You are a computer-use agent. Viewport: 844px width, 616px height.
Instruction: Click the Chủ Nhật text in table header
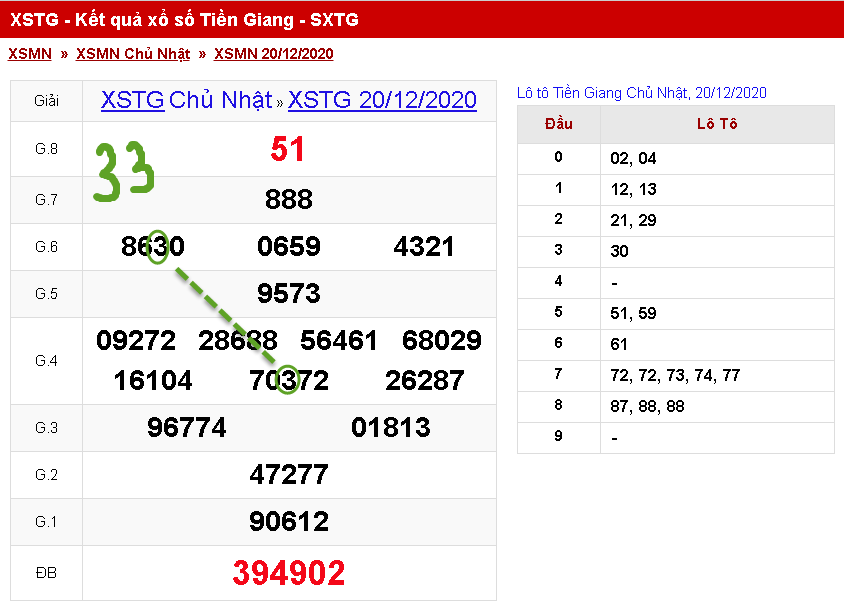221,100
